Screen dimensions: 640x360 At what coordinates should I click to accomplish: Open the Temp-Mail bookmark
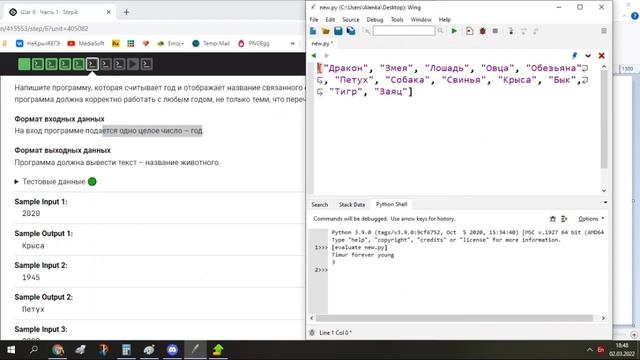(211, 43)
